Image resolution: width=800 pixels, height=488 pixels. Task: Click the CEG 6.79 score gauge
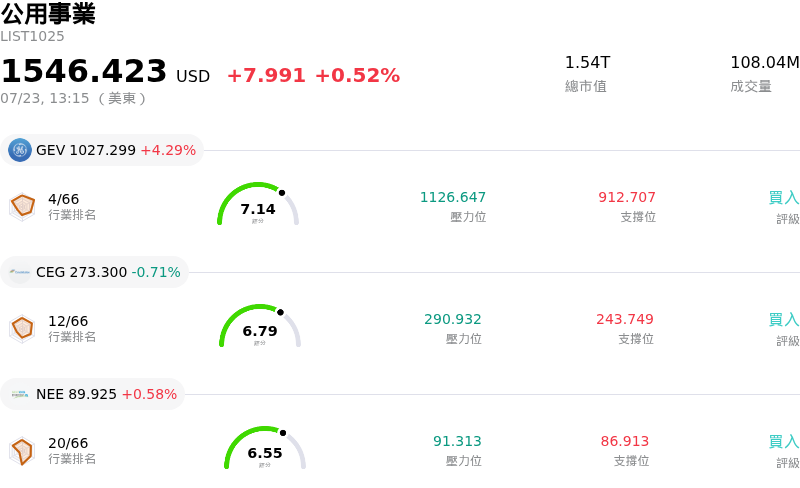pos(260,326)
